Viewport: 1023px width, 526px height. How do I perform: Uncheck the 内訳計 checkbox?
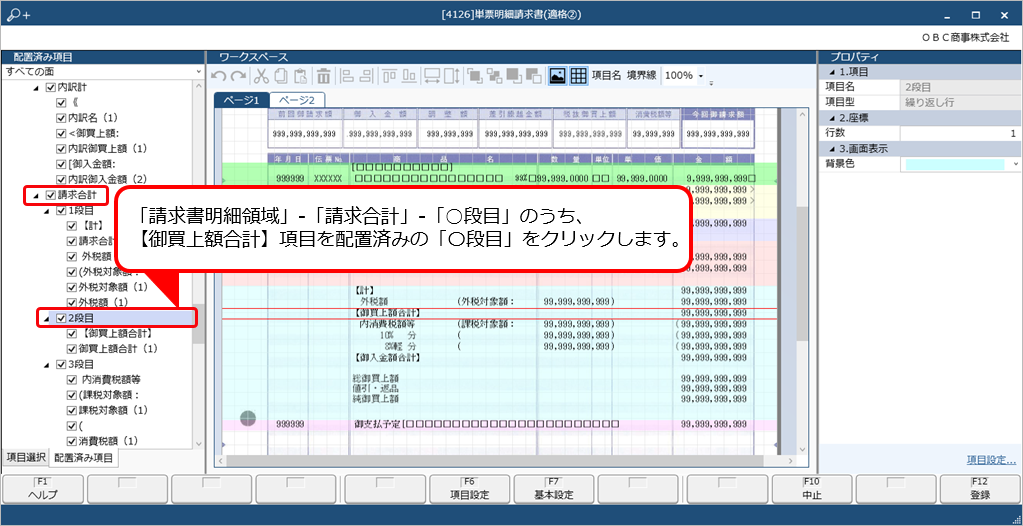51,87
